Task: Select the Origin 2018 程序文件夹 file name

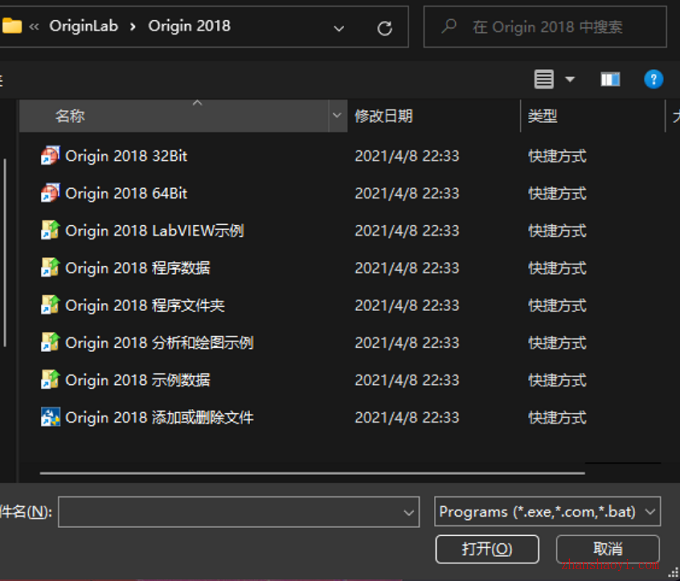Action: click(145, 305)
